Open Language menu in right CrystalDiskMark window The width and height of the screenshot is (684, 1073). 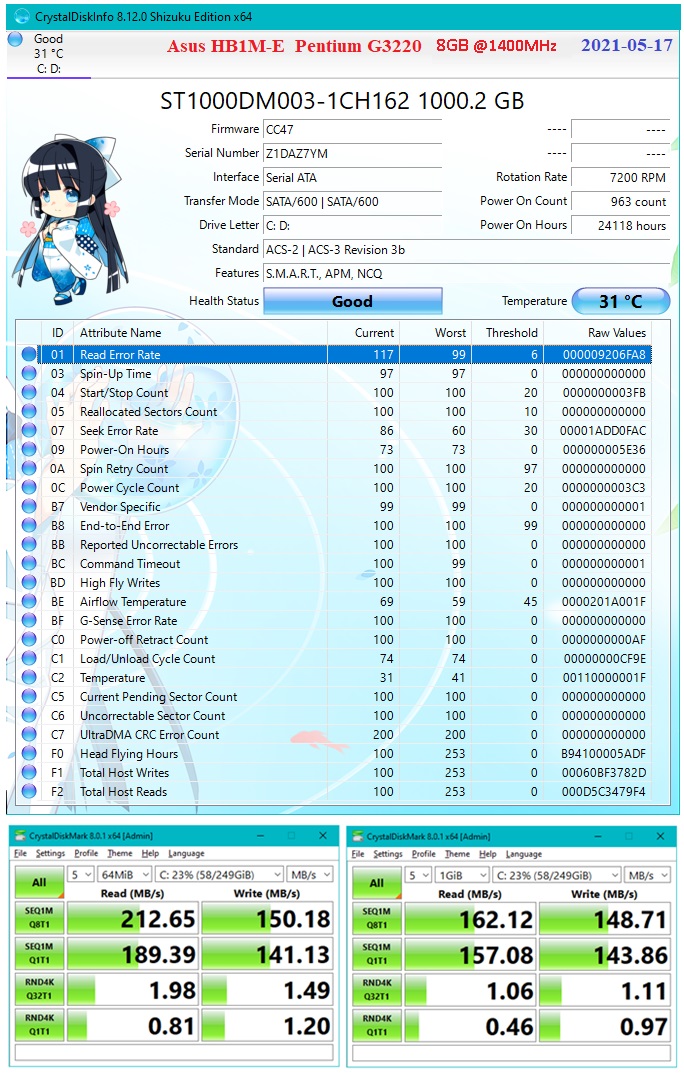click(523, 854)
